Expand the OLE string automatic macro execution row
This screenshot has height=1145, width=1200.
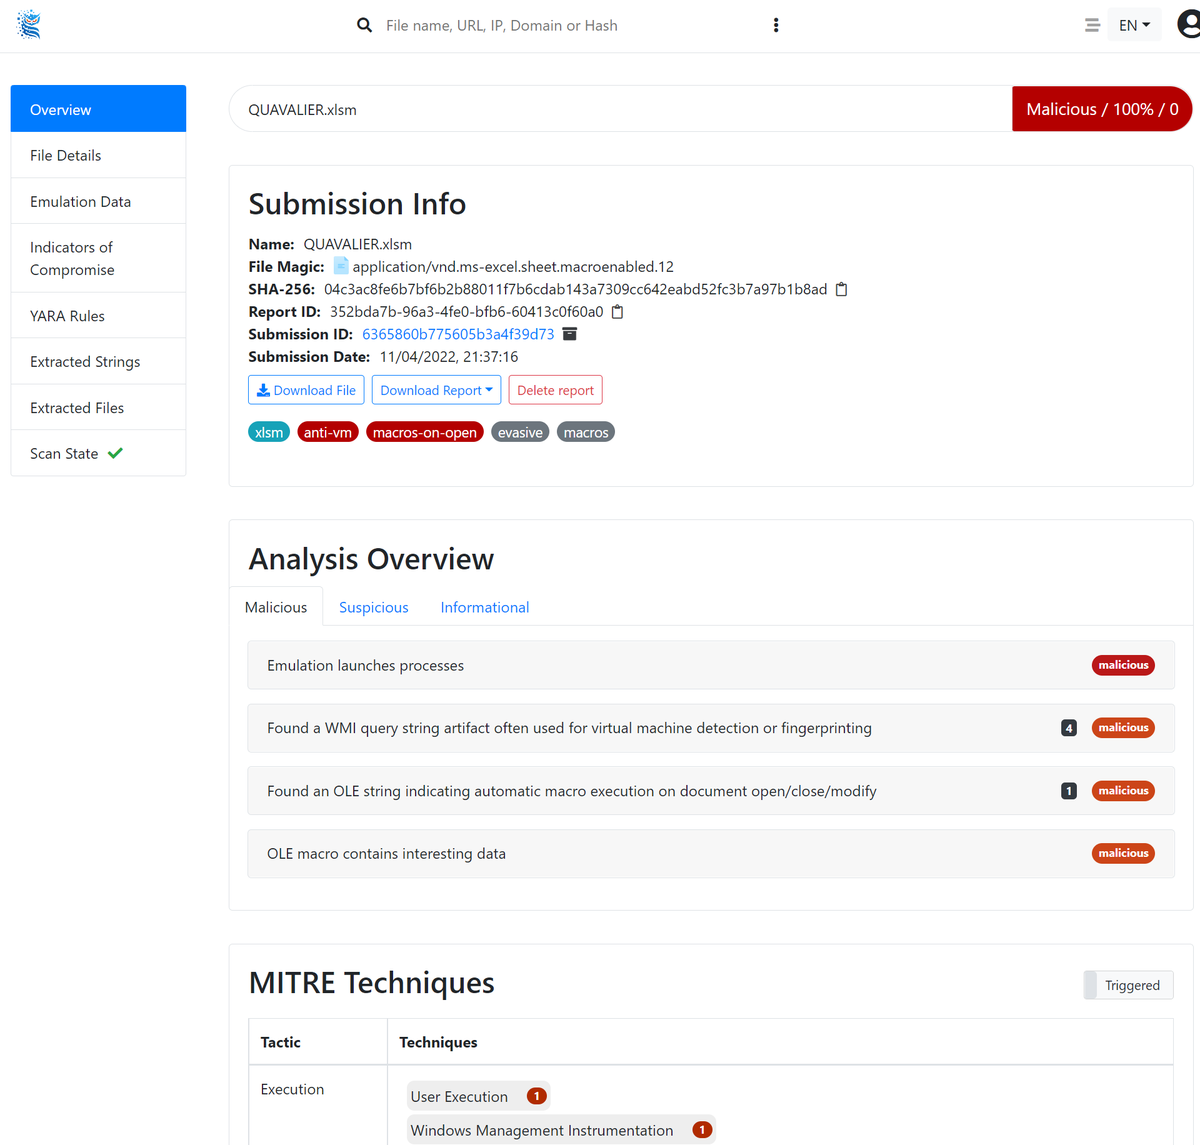coord(711,791)
